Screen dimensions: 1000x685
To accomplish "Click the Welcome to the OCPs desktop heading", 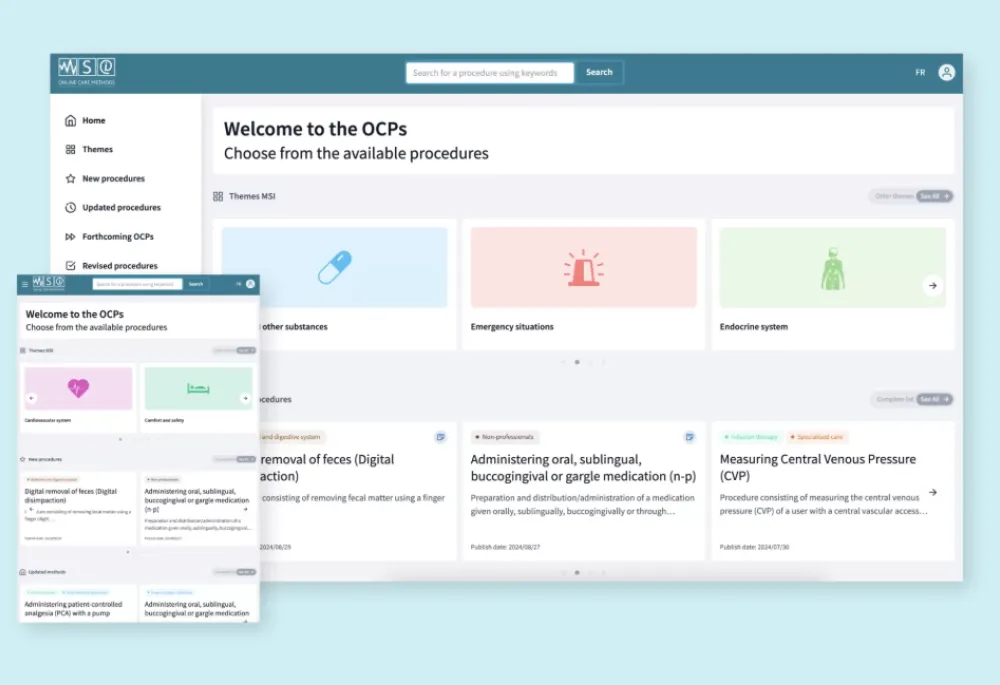I will point(315,129).
